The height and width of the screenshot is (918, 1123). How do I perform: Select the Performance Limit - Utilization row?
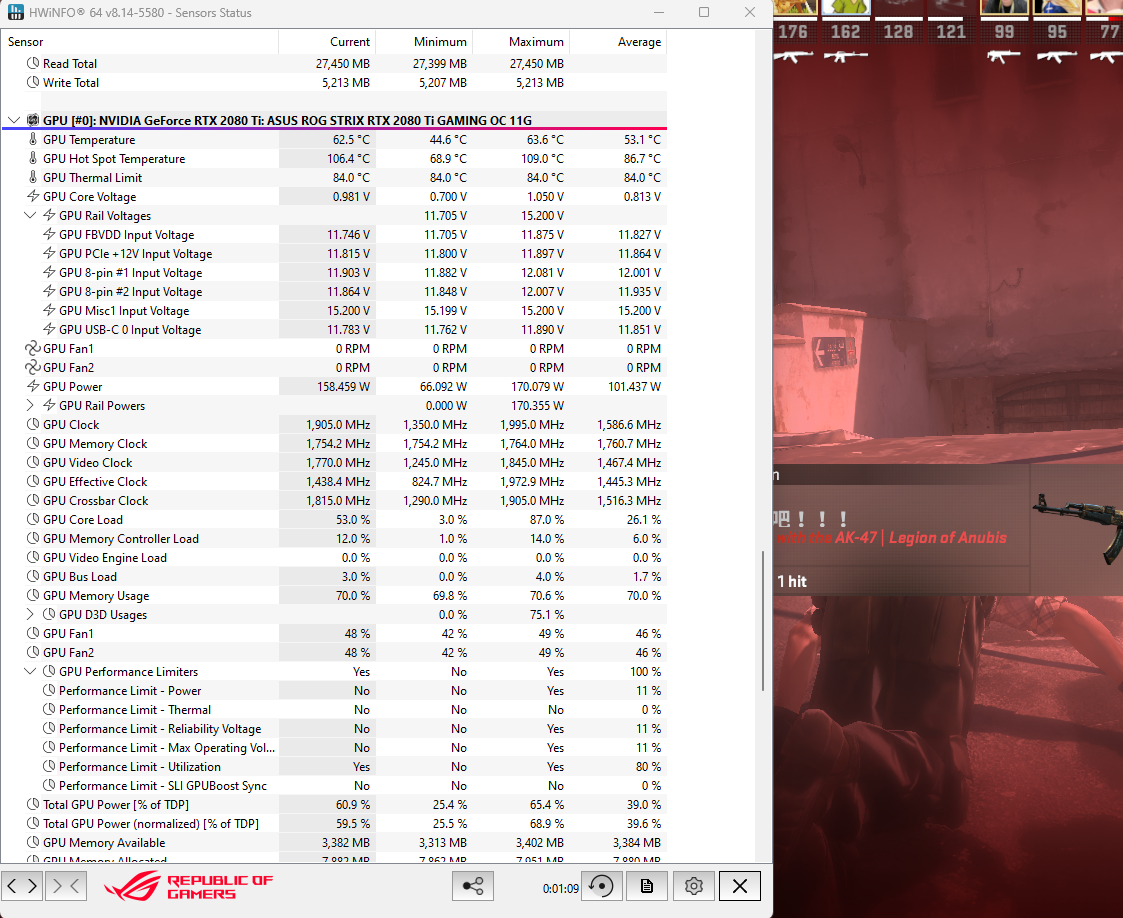[334, 767]
